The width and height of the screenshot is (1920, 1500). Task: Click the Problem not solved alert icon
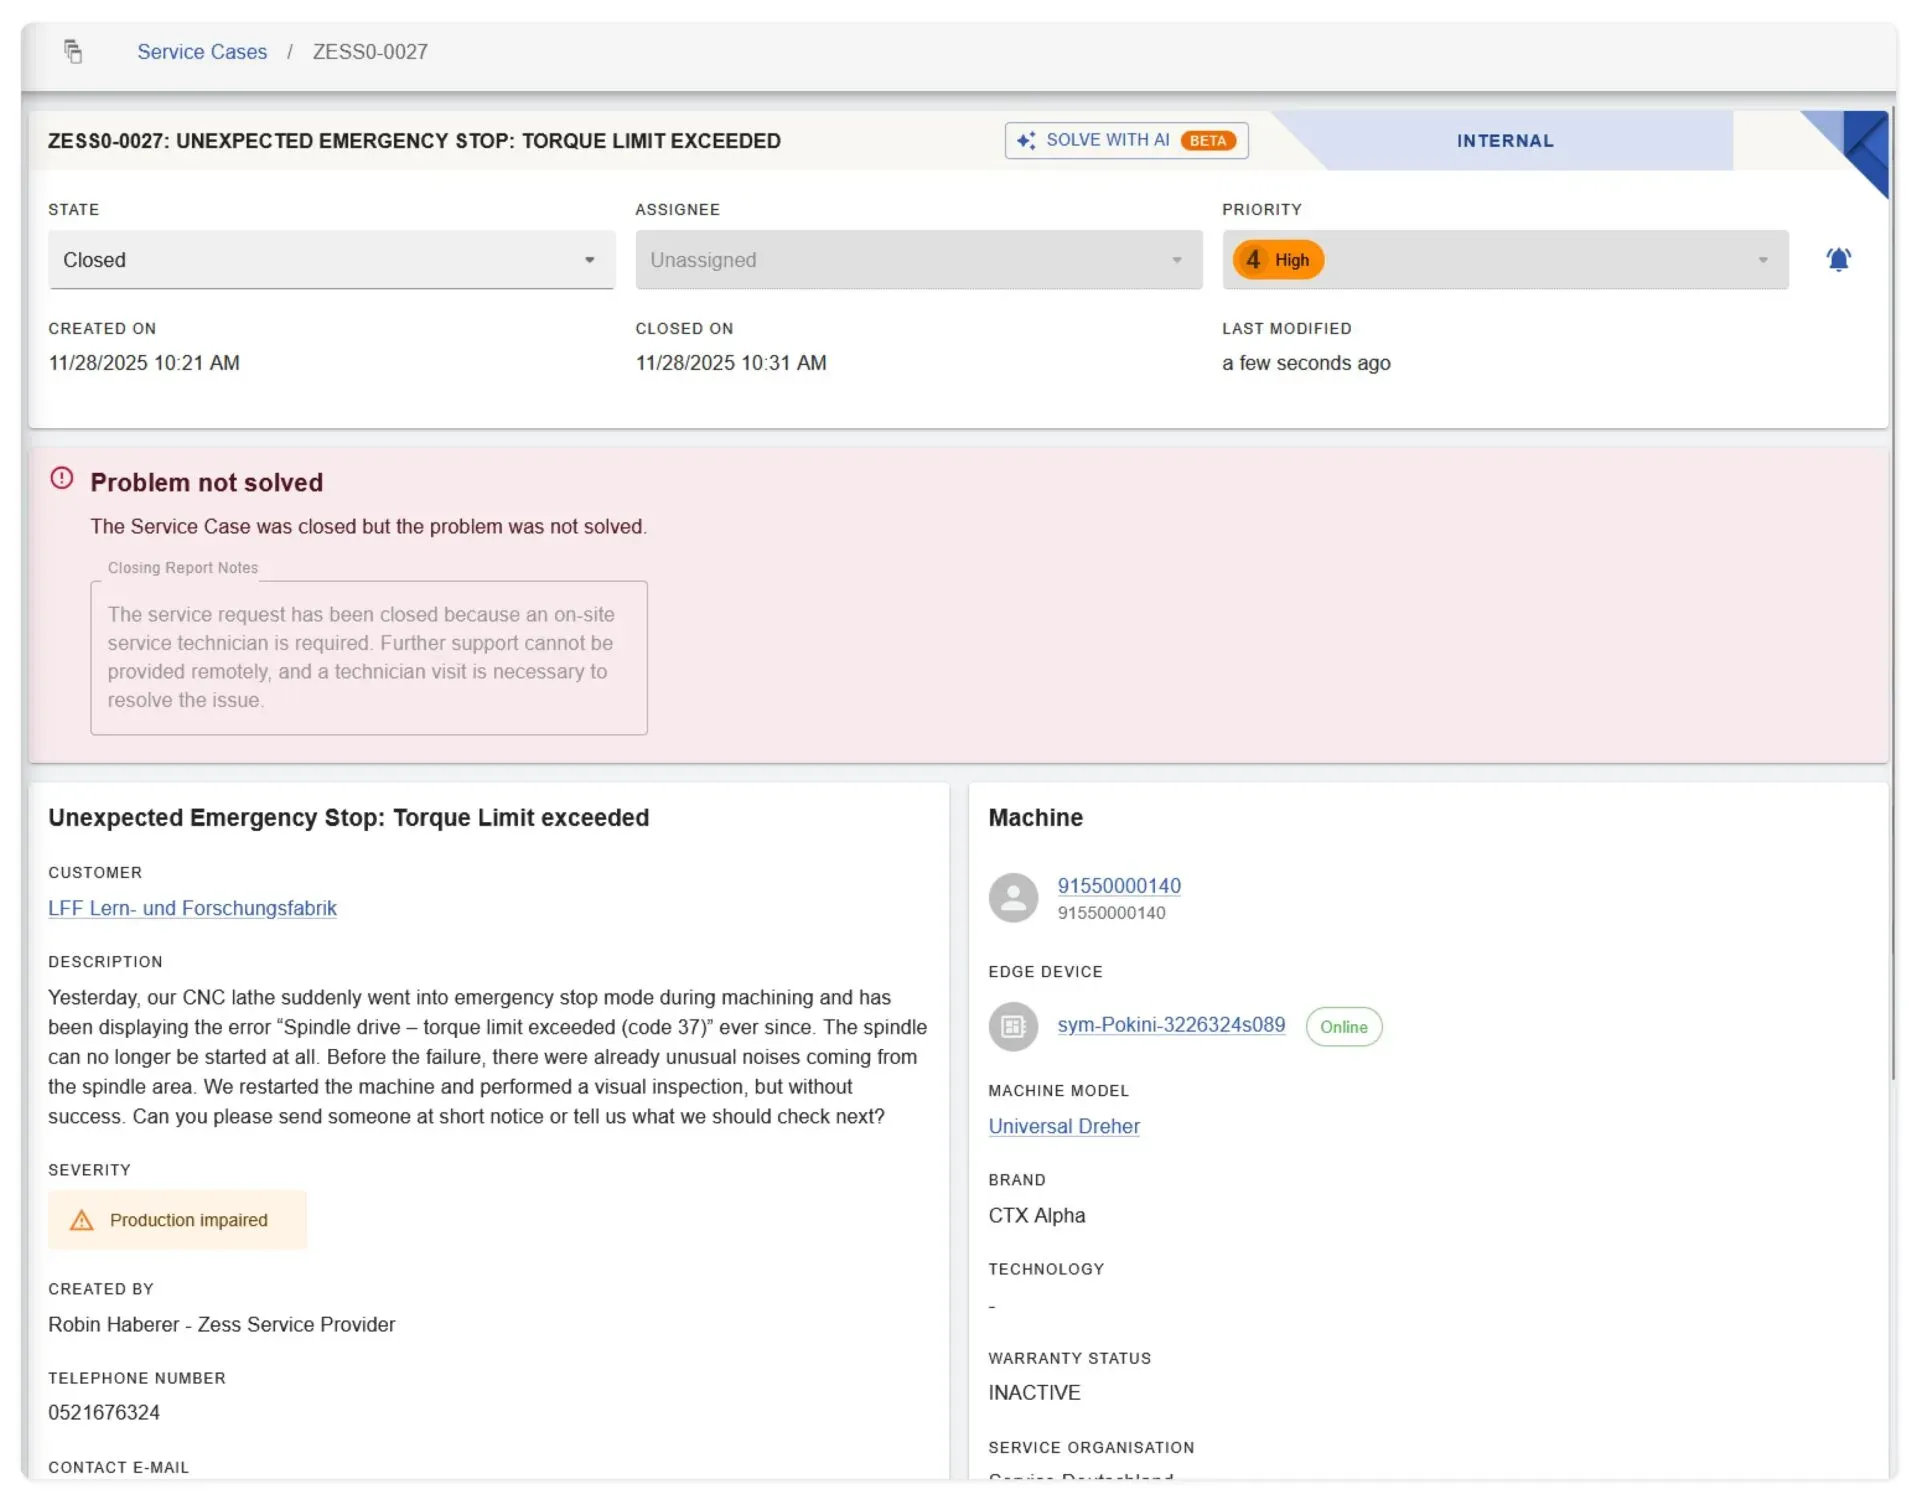pos(62,479)
